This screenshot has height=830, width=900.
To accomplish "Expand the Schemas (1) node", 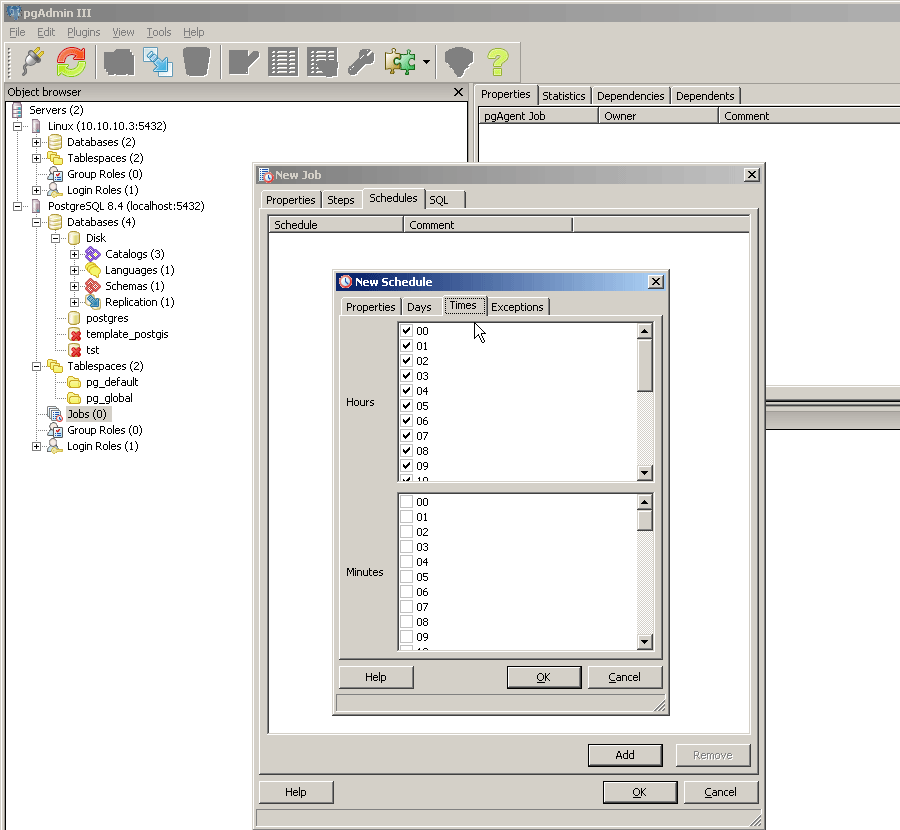I will tap(74, 286).
